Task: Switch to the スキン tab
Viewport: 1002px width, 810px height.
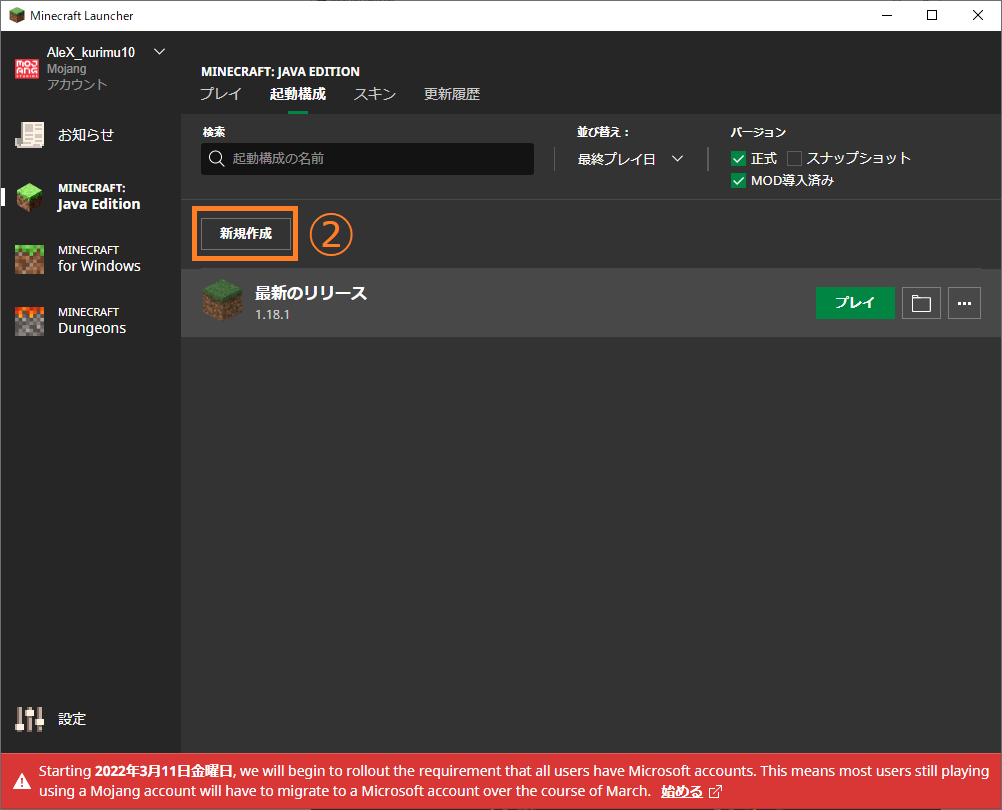Action: (375, 94)
